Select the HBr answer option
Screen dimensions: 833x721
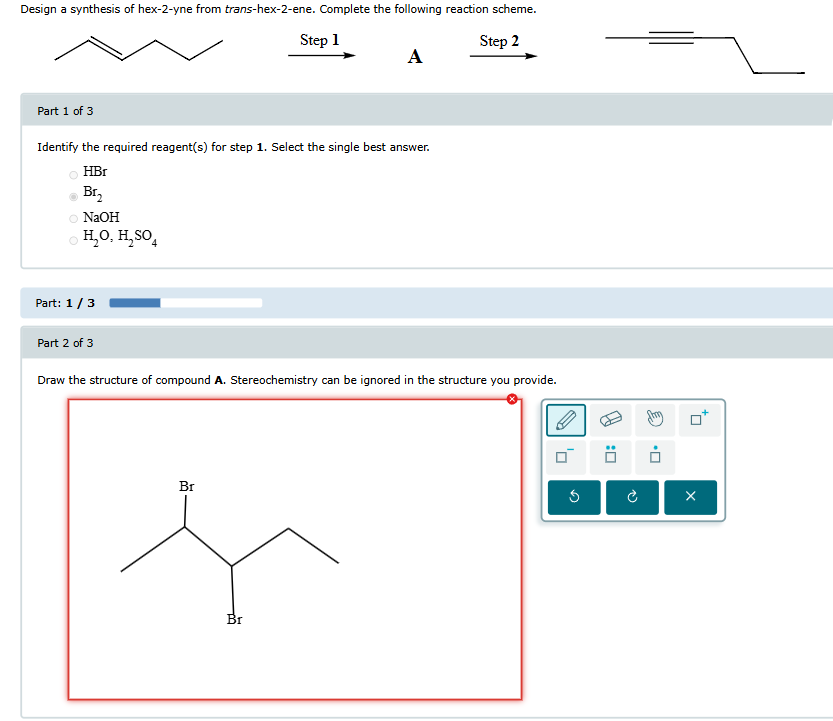72,172
